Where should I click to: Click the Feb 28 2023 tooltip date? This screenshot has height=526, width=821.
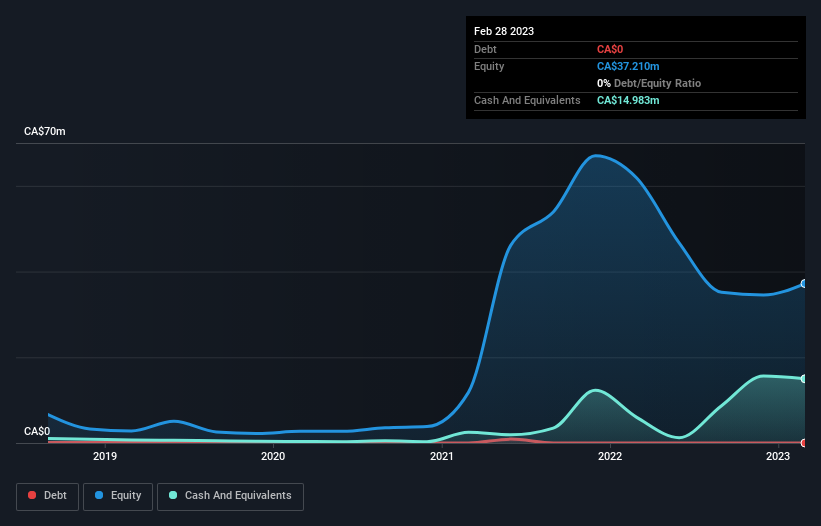pos(504,31)
